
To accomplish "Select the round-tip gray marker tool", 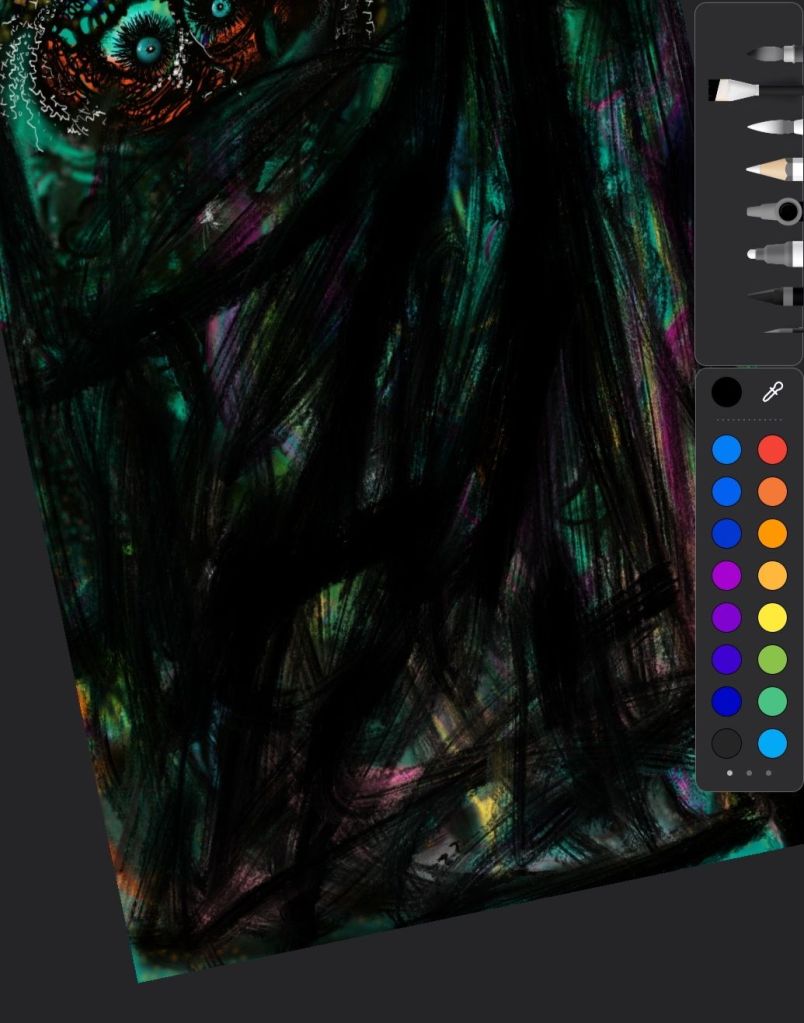I will click(x=775, y=254).
